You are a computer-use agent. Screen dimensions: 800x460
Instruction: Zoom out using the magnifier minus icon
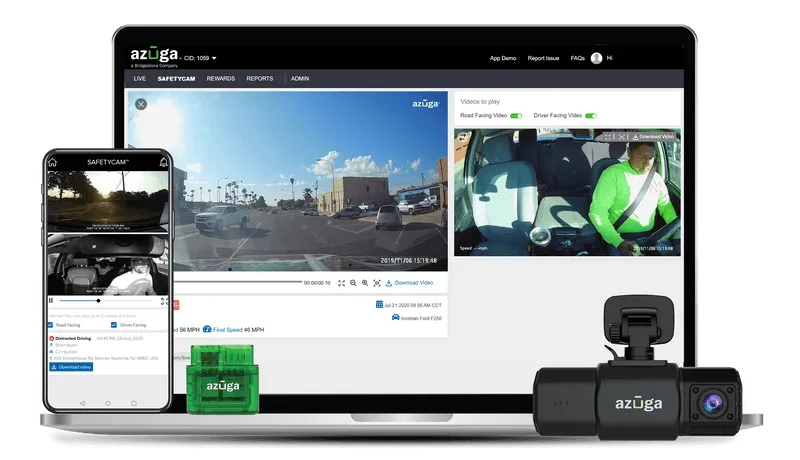coord(353,283)
